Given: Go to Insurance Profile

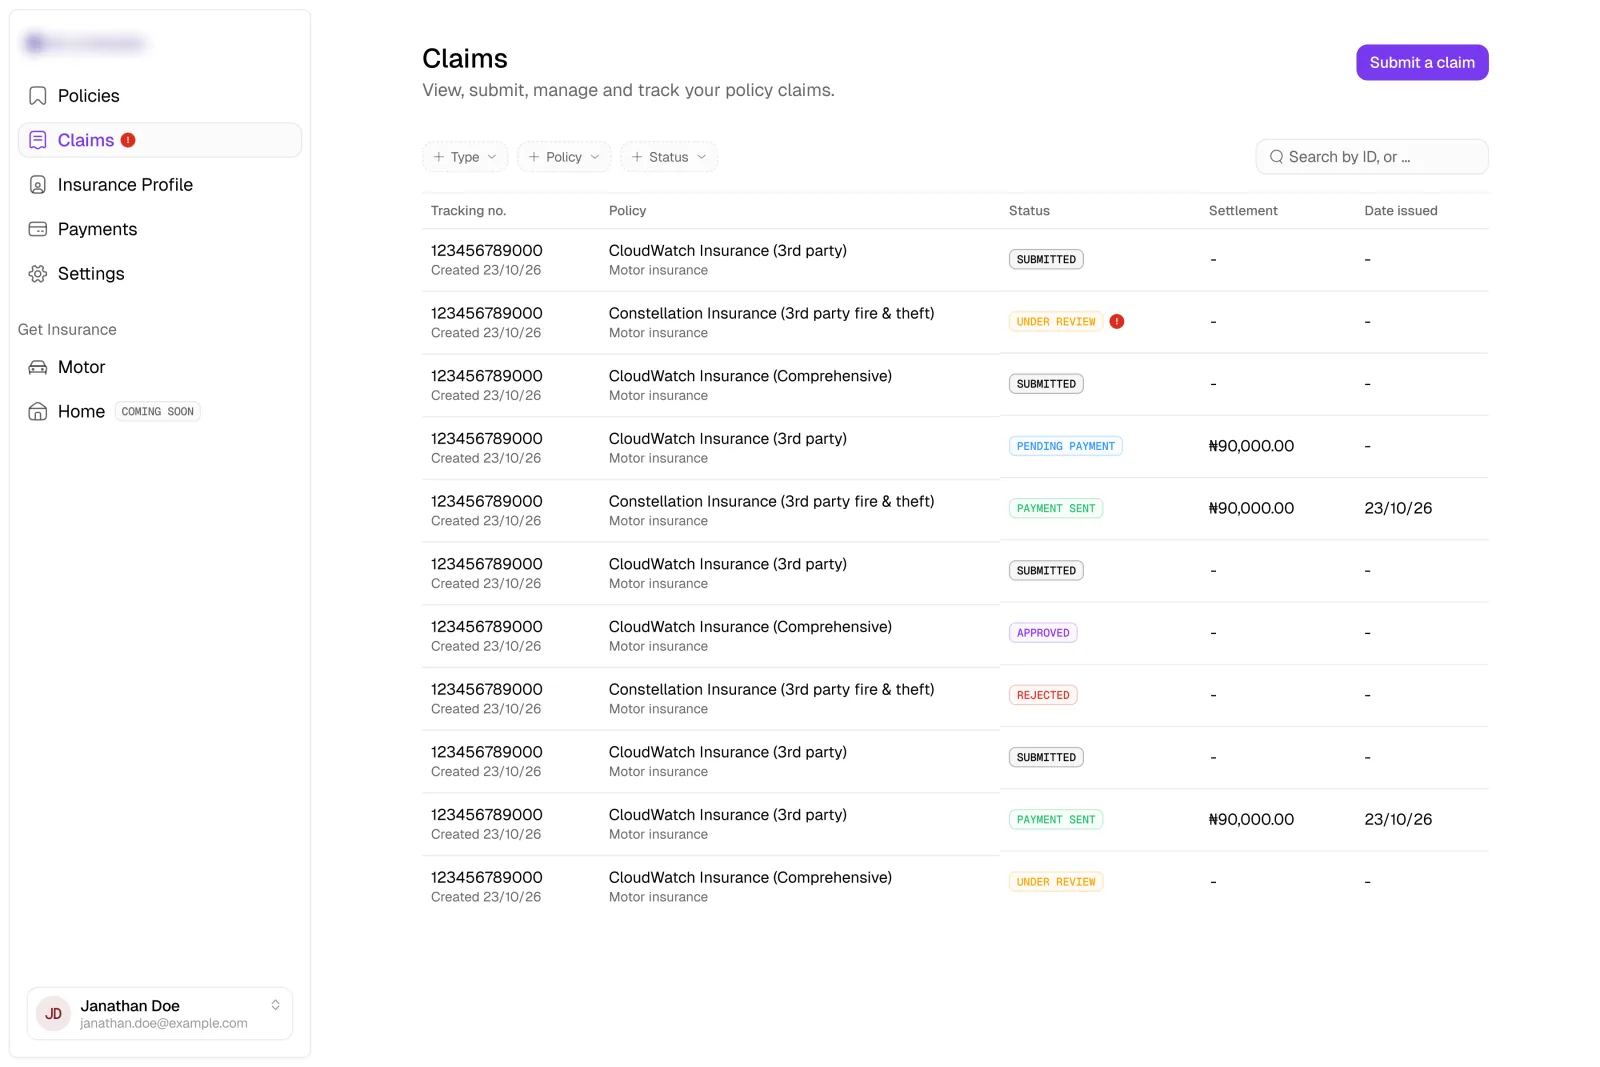Looking at the screenshot, I should [160, 185].
